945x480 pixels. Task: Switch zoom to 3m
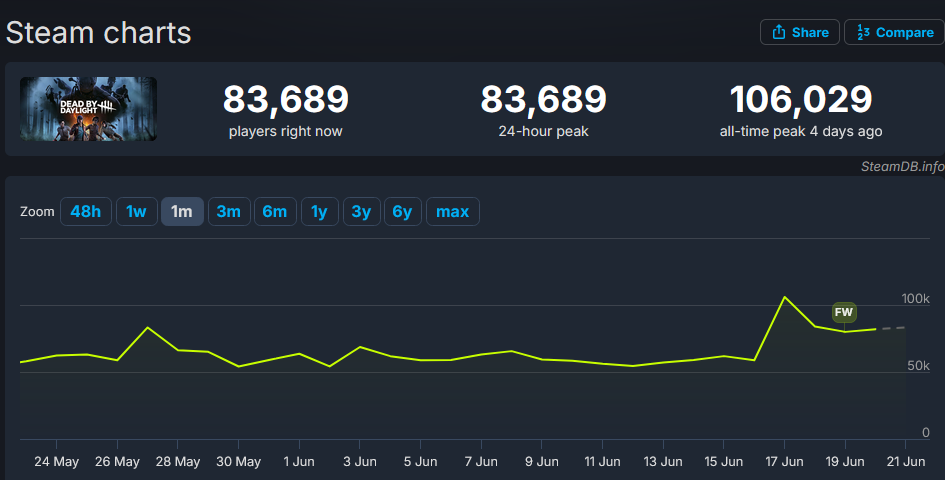click(229, 212)
